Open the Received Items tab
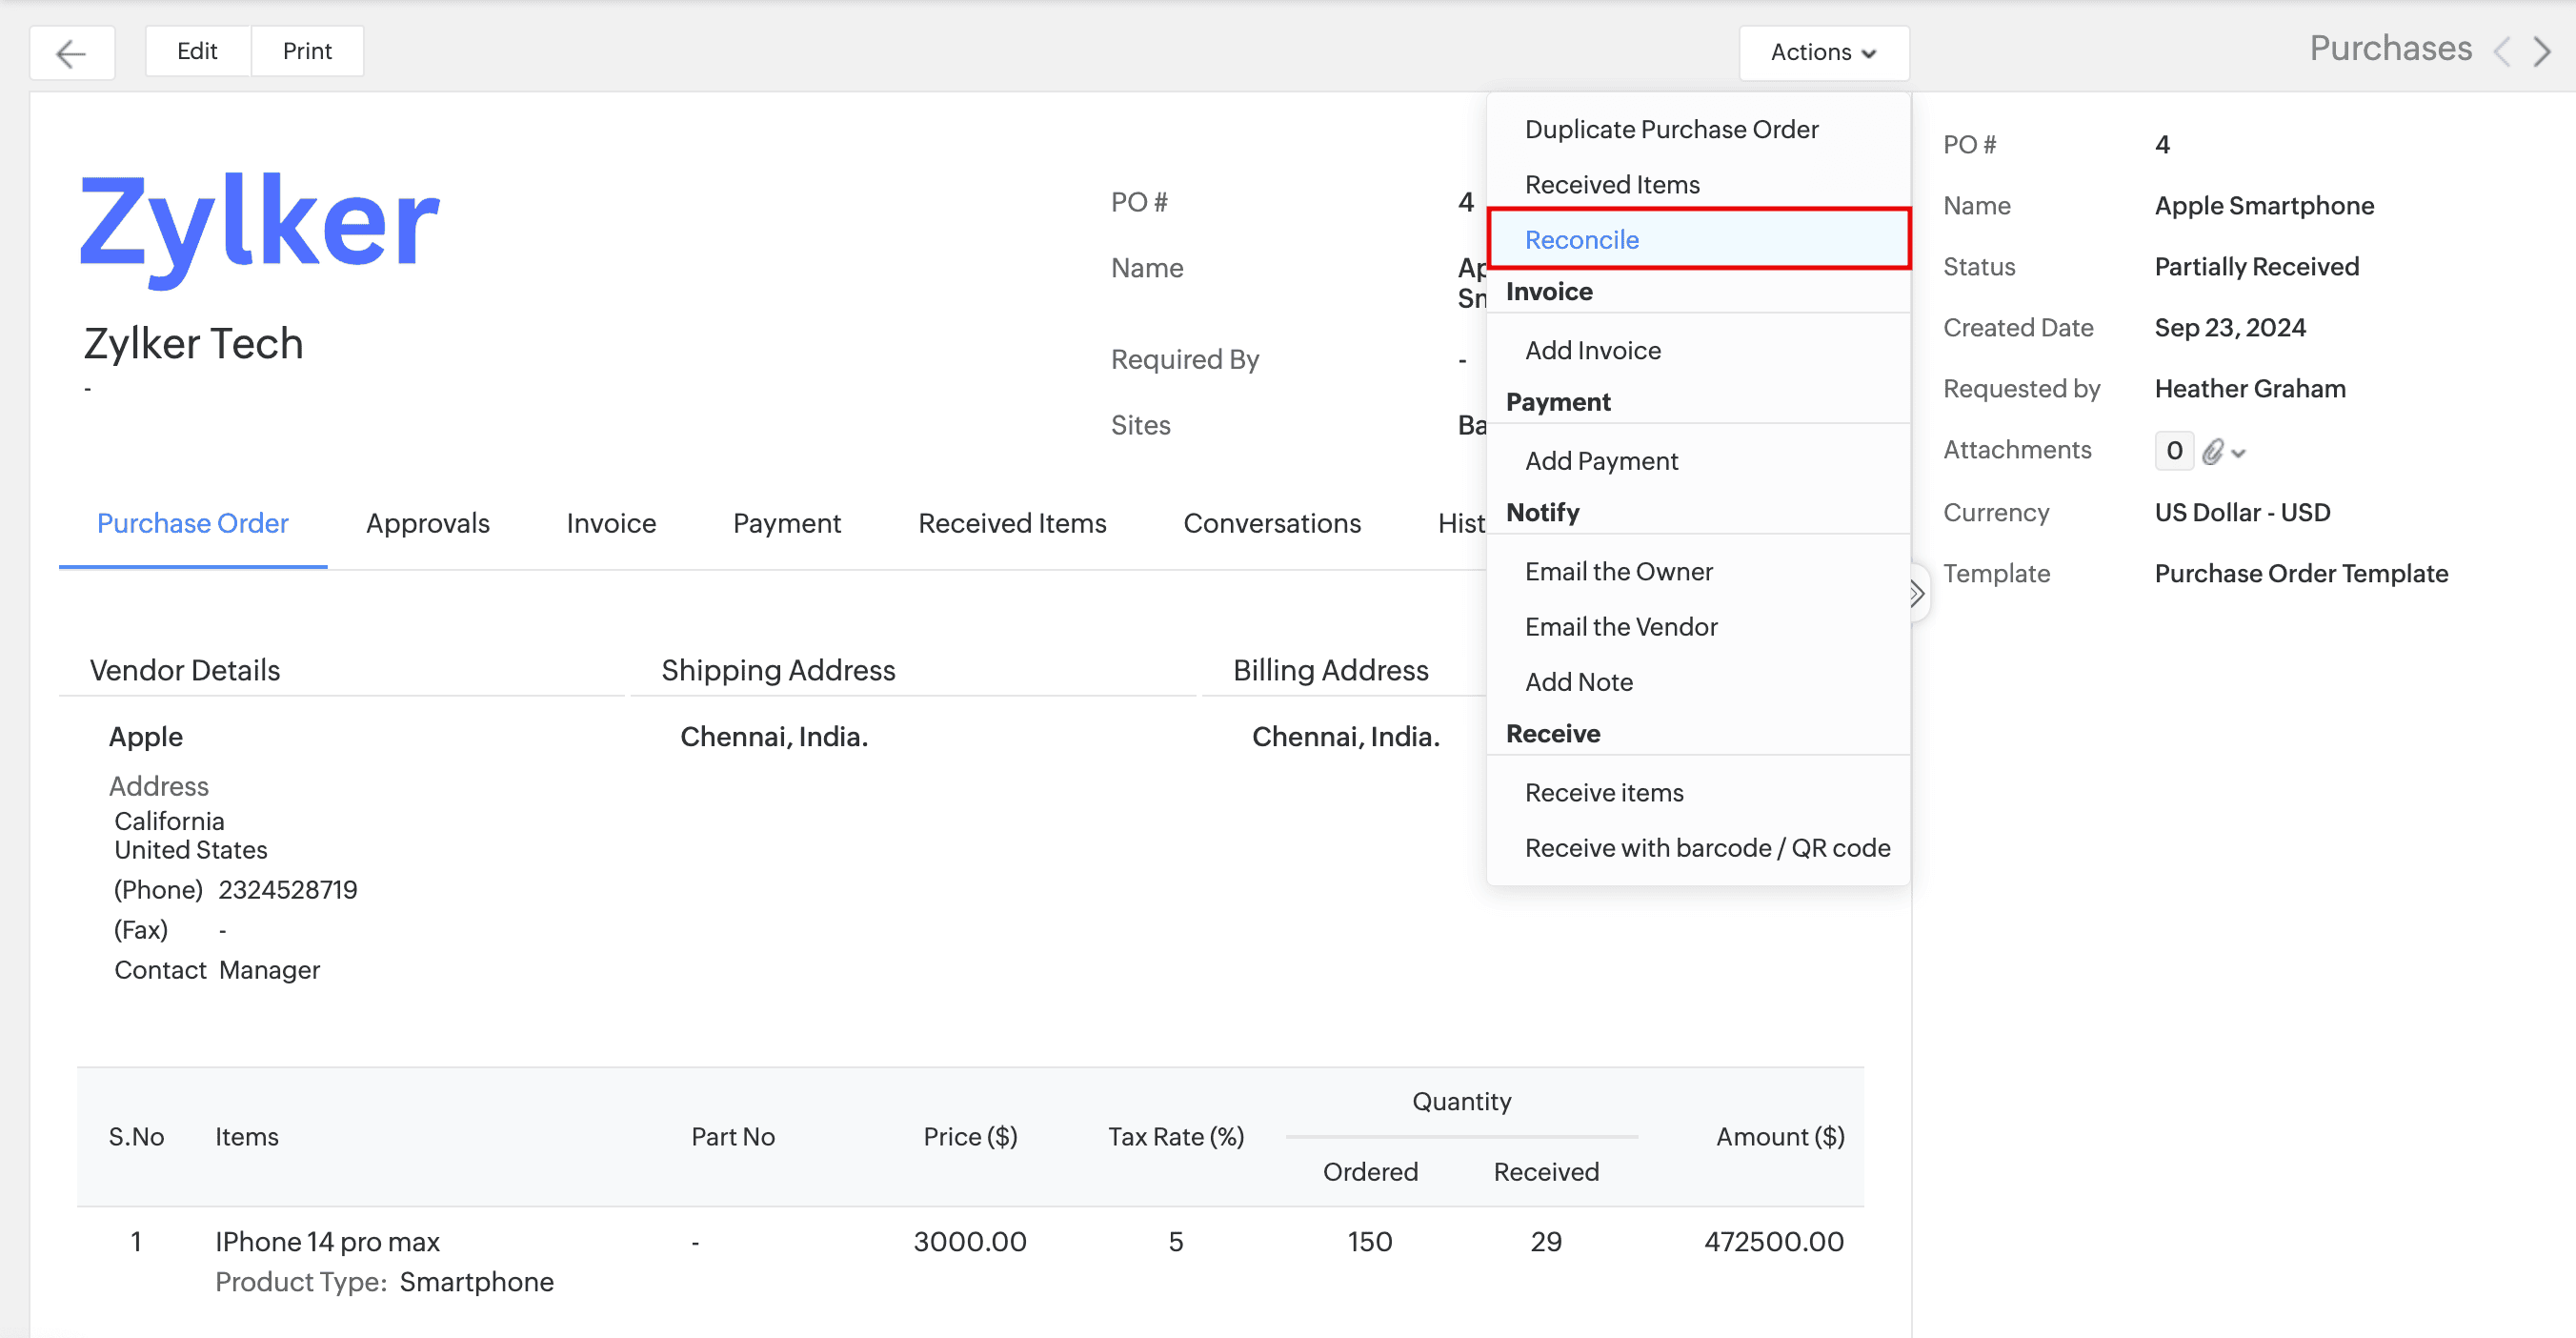The height and width of the screenshot is (1338, 2576). point(1012,523)
